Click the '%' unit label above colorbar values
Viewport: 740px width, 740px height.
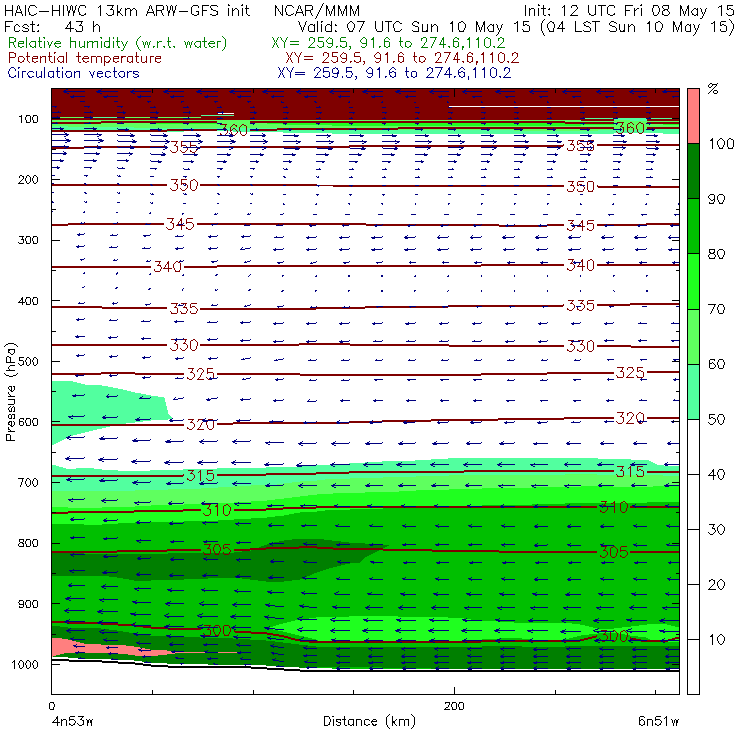click(x=713, y=89)
